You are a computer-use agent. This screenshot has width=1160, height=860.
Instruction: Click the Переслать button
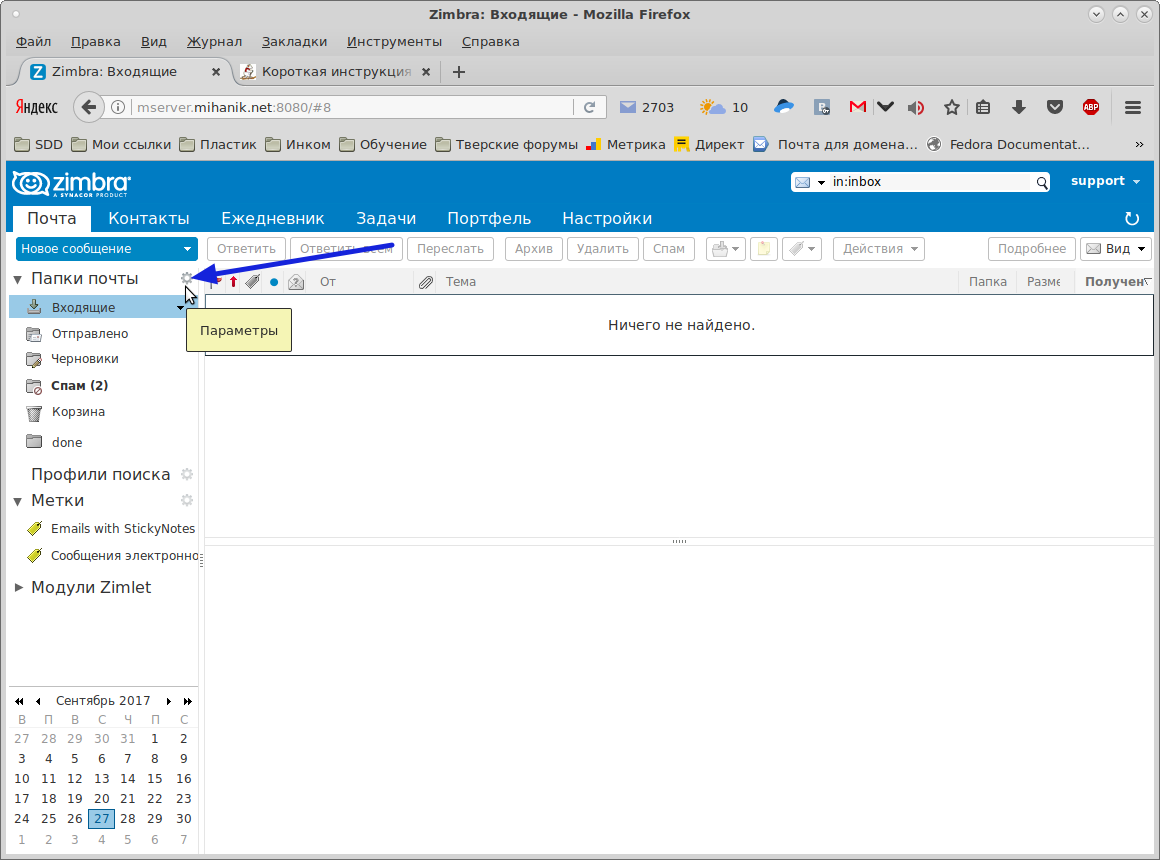pyautogui.click(x=450, y=249)
